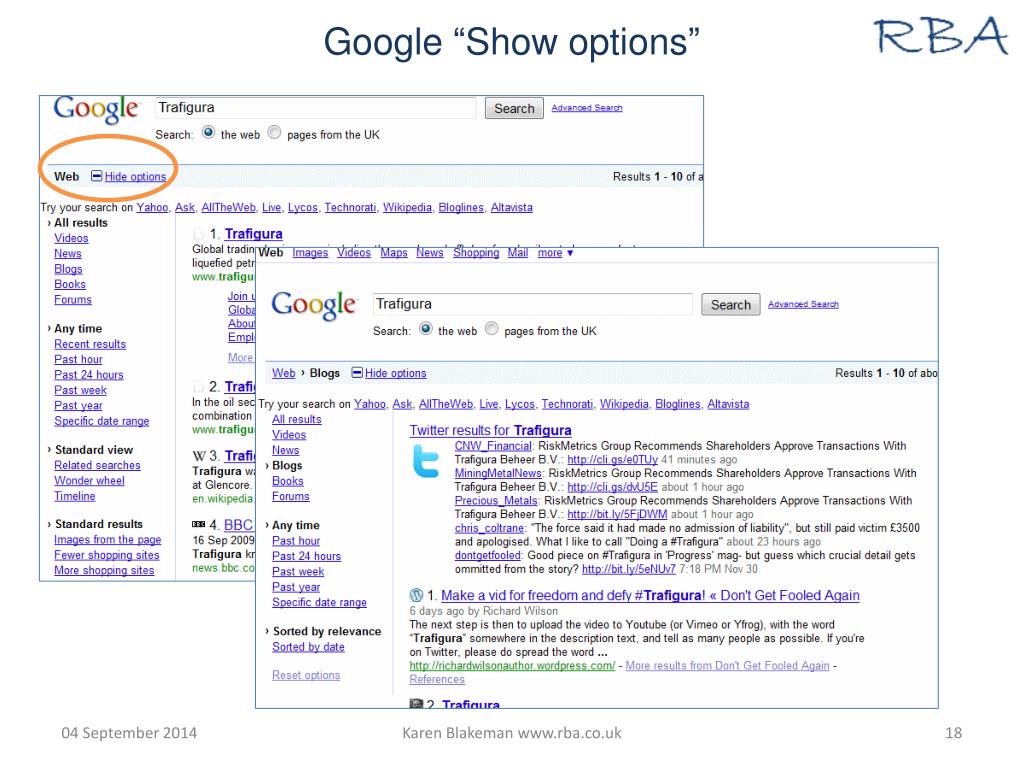1024x768 pixels.
Task: Open 'Make a vid for freedom' result
Action: click(650, 596)
